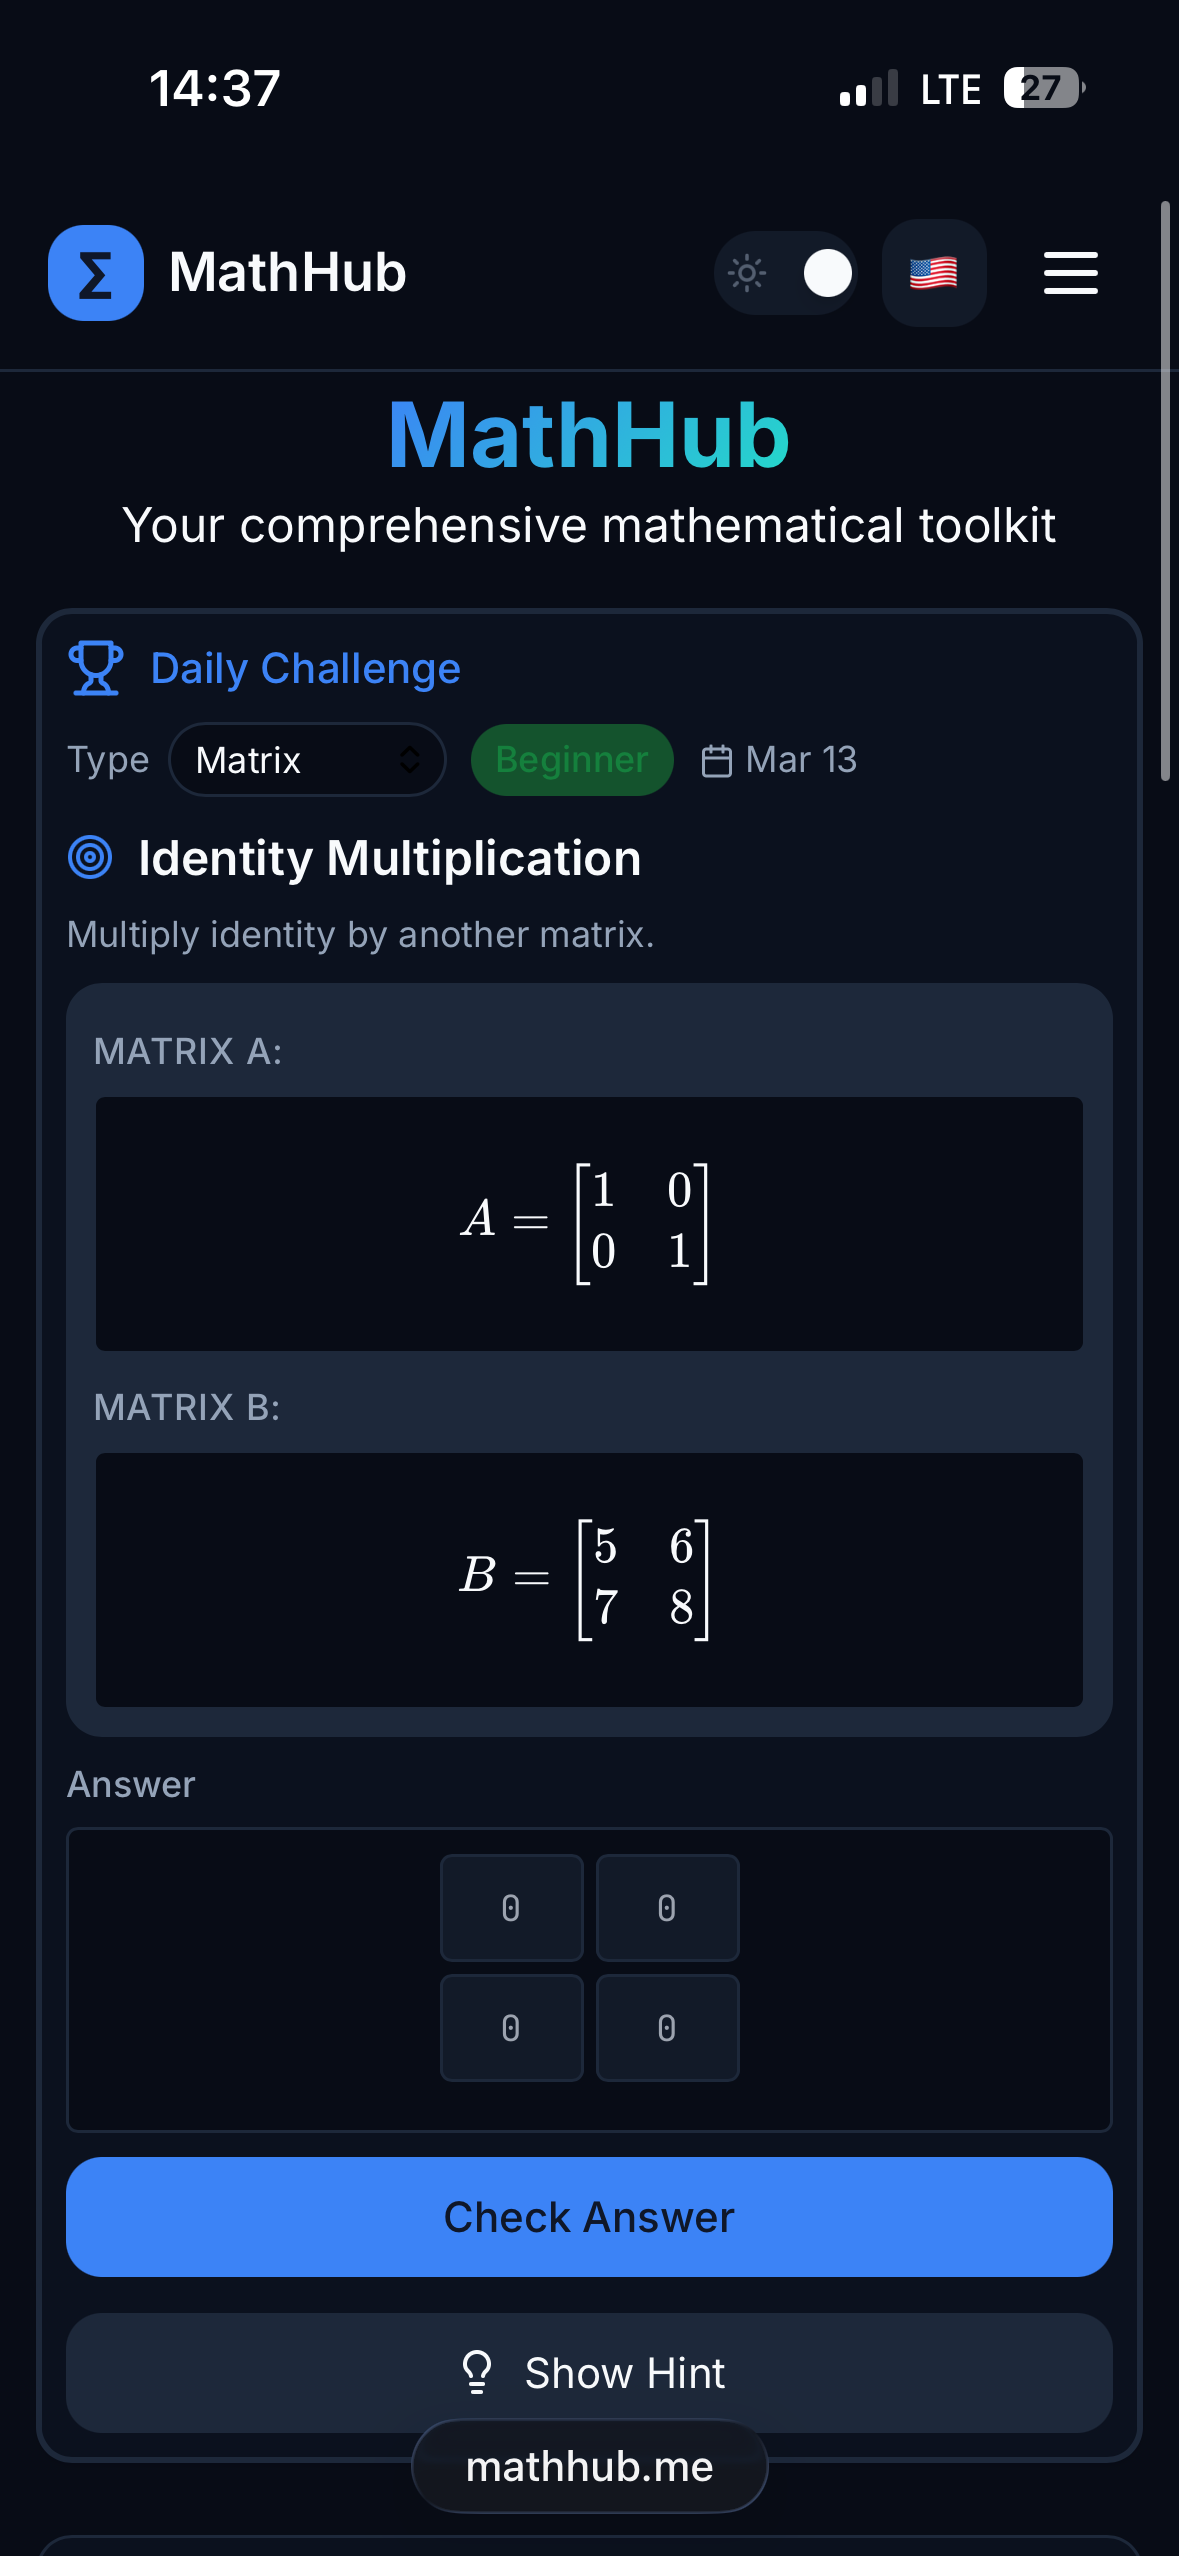Click the sun icon in the theme switch
The height and width of the screenshot is (2556, 1179).
(745, 272)
